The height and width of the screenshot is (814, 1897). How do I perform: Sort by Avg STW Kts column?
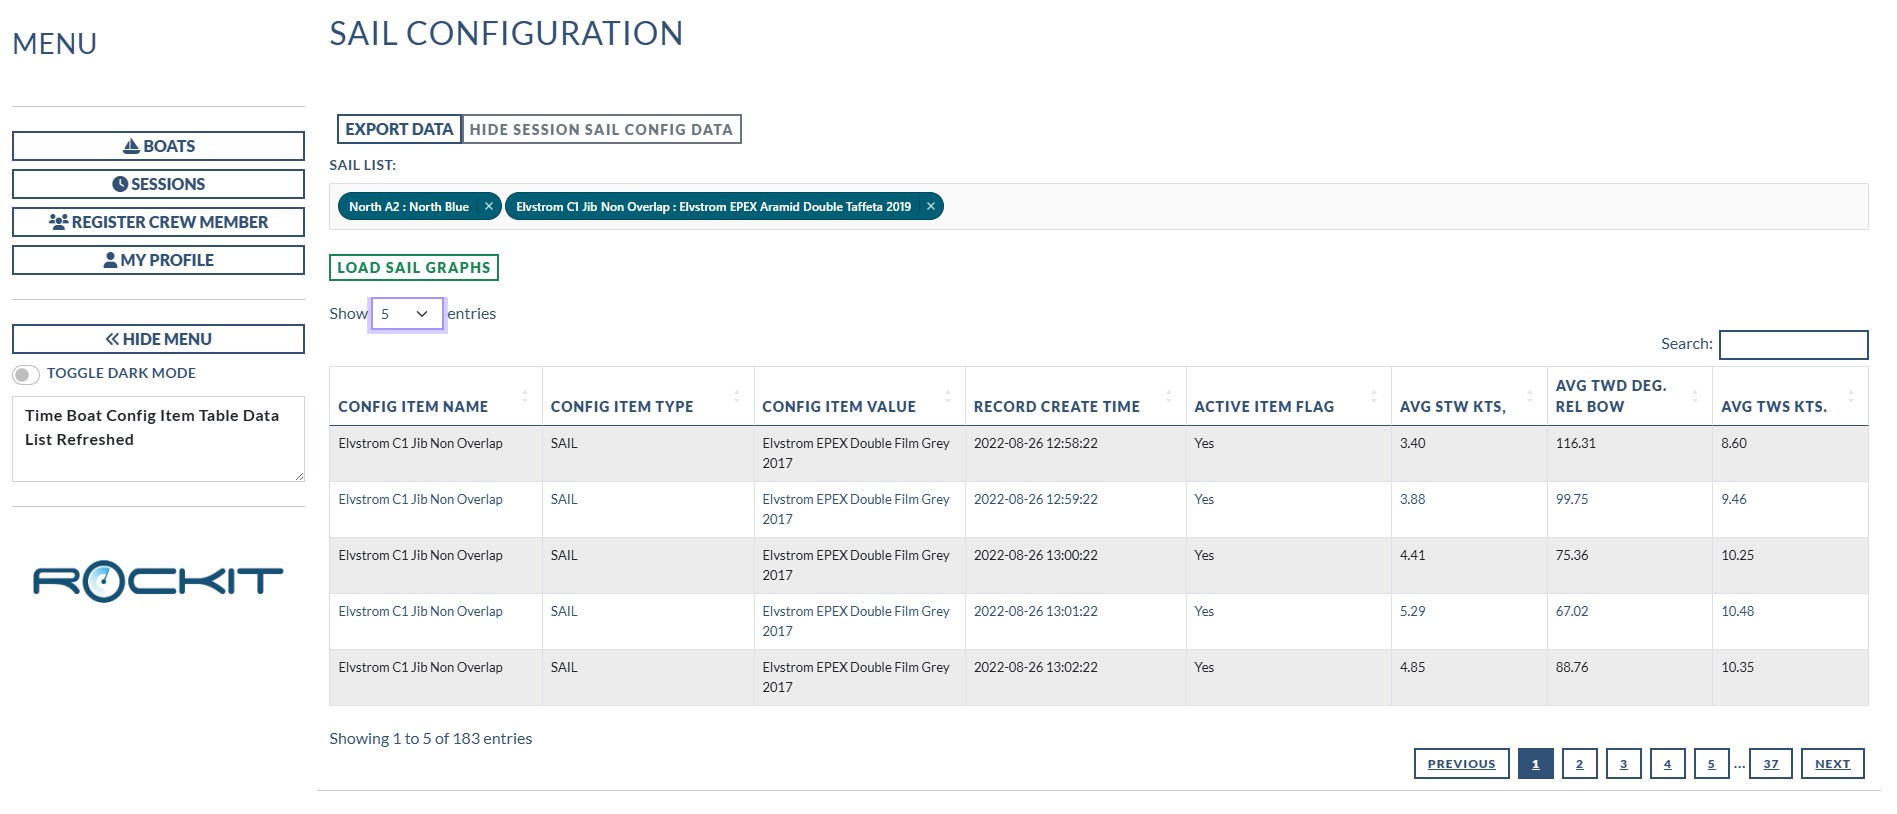tap(1469, 396)
